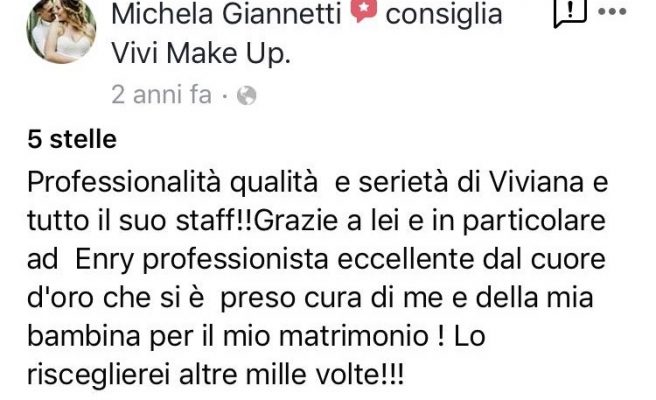Open the three-dot more options menu

tap(612, 12)
